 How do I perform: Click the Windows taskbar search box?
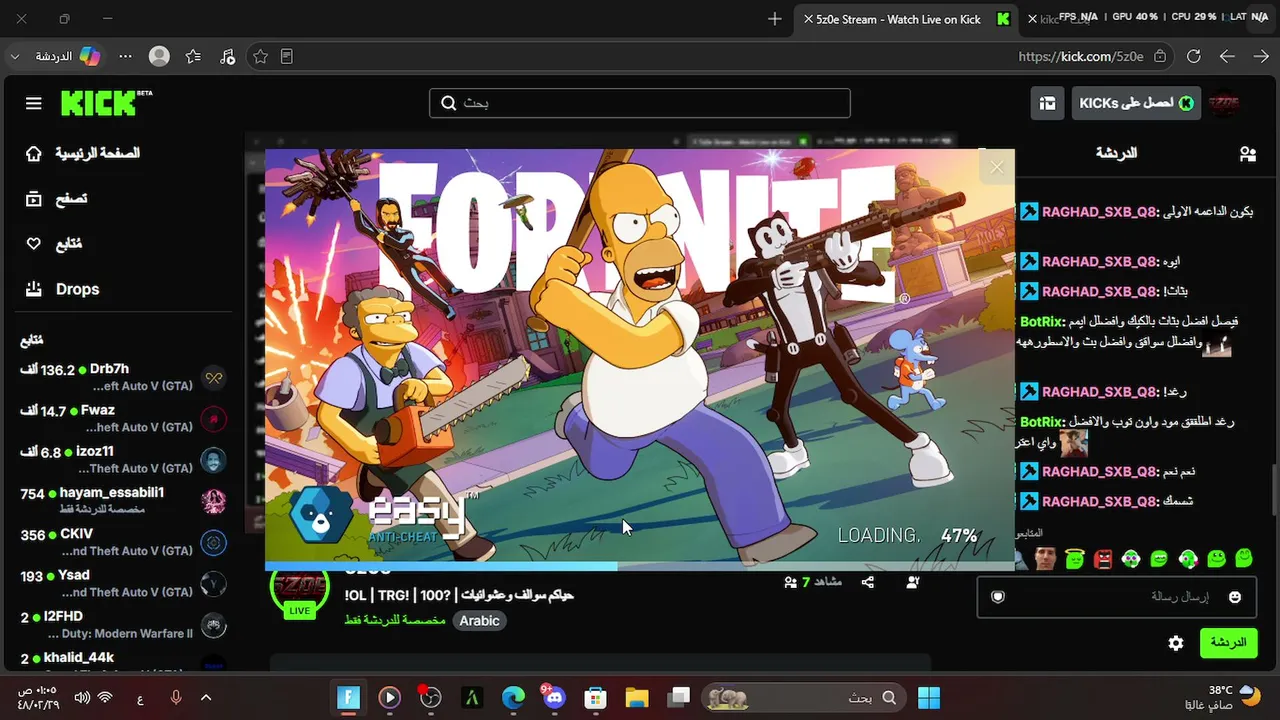[x=802, y=698]
